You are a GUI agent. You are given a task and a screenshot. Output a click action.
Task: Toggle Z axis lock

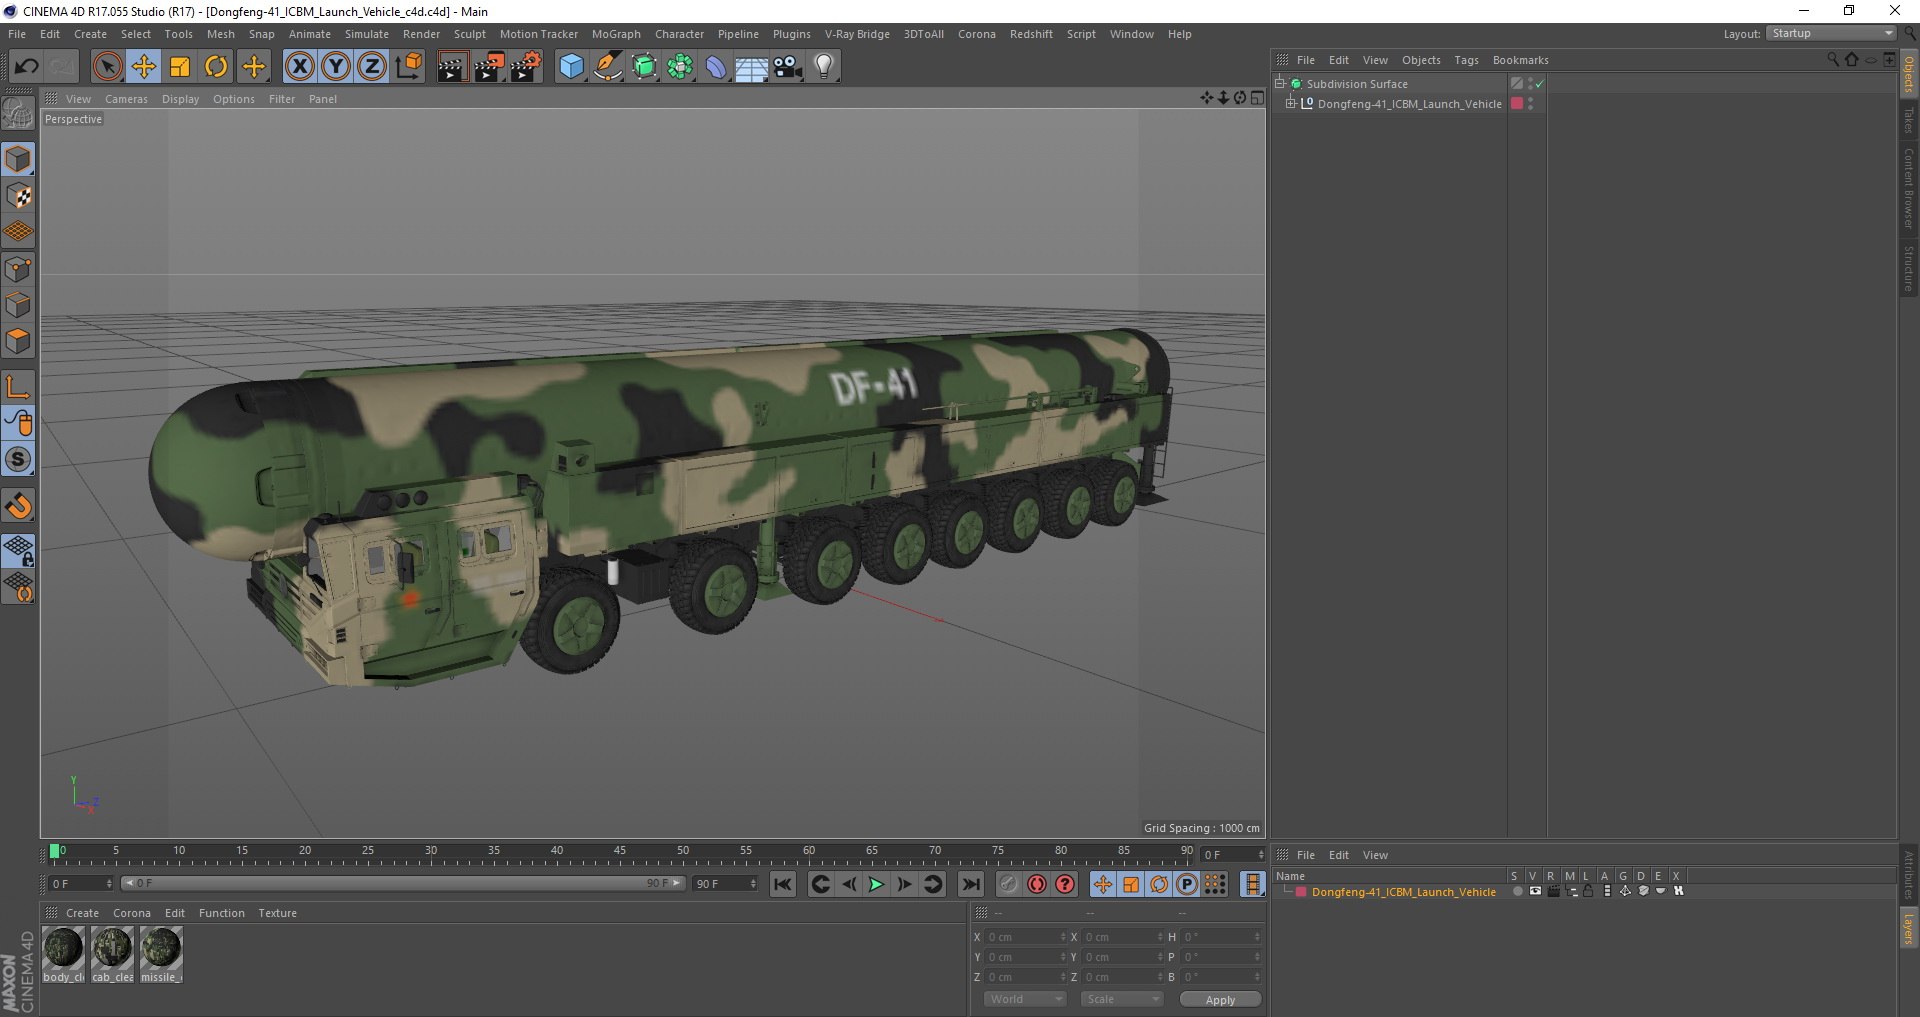pos(372,67)
